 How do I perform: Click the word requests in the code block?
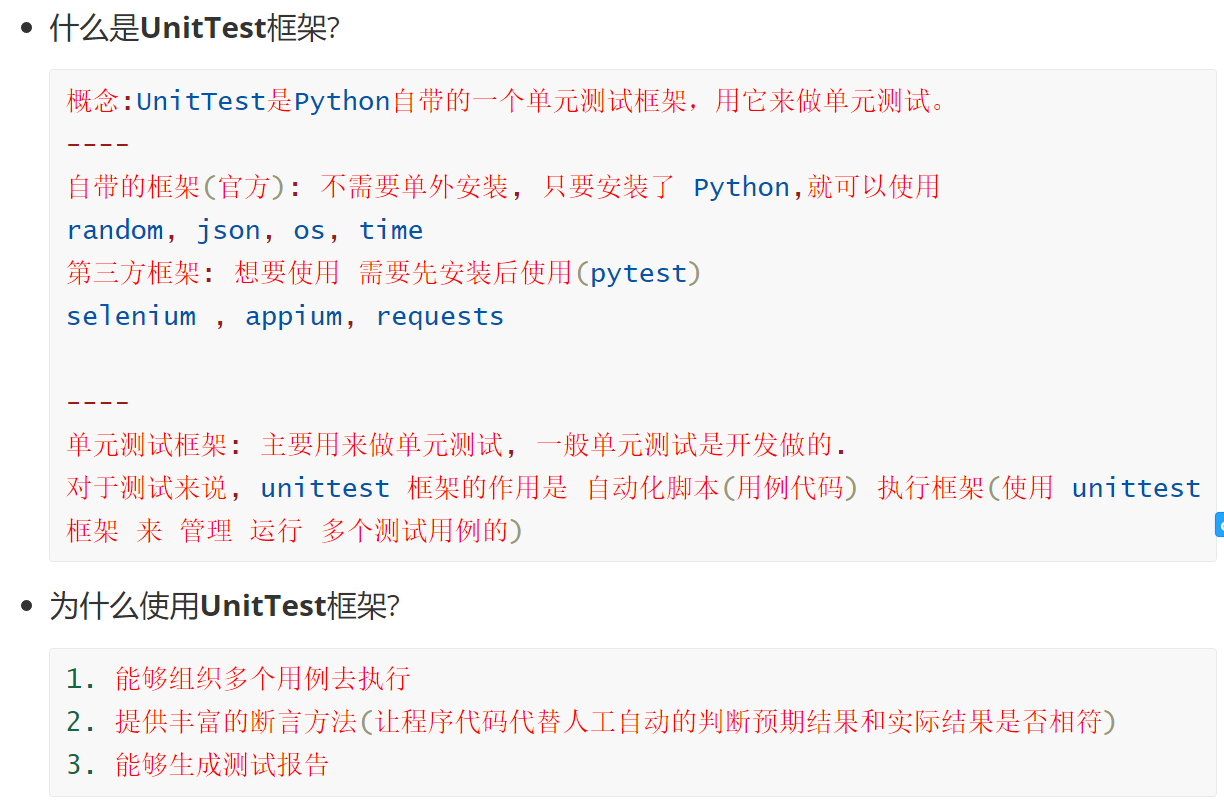coord(440,317)
